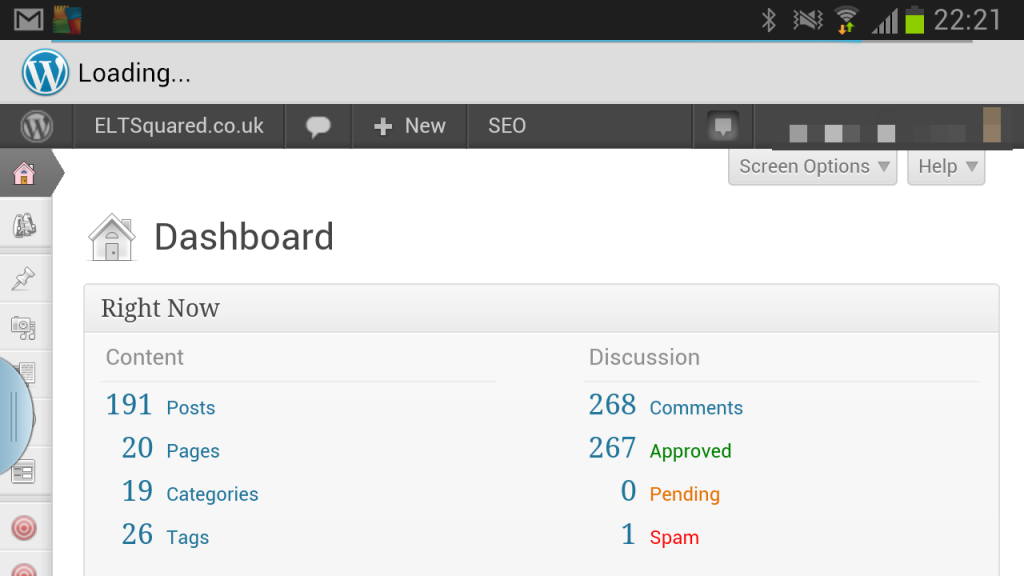
Task: Open the Jetpack icon in sidebar
Action: point(24,225)
